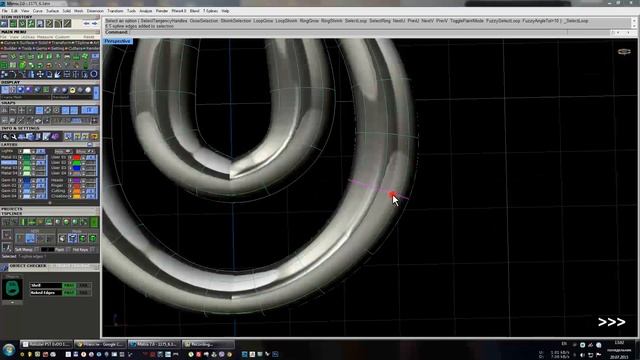Click the purple icon in Info & Settings

[x=56, y=137]
